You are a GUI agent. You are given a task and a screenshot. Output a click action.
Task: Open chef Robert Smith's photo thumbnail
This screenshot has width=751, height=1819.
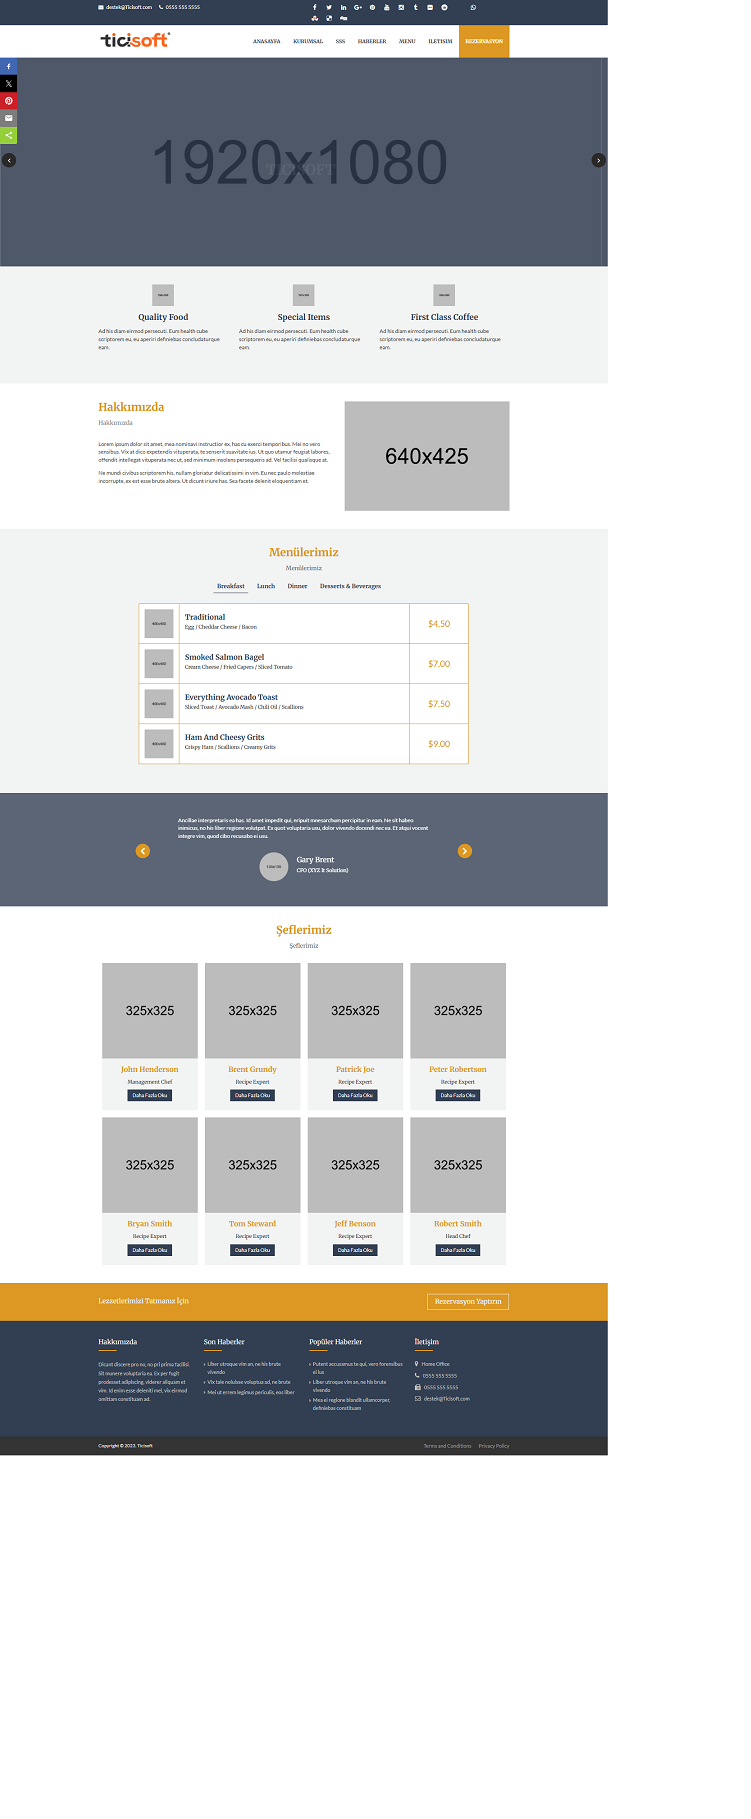tap(458, 1165)
